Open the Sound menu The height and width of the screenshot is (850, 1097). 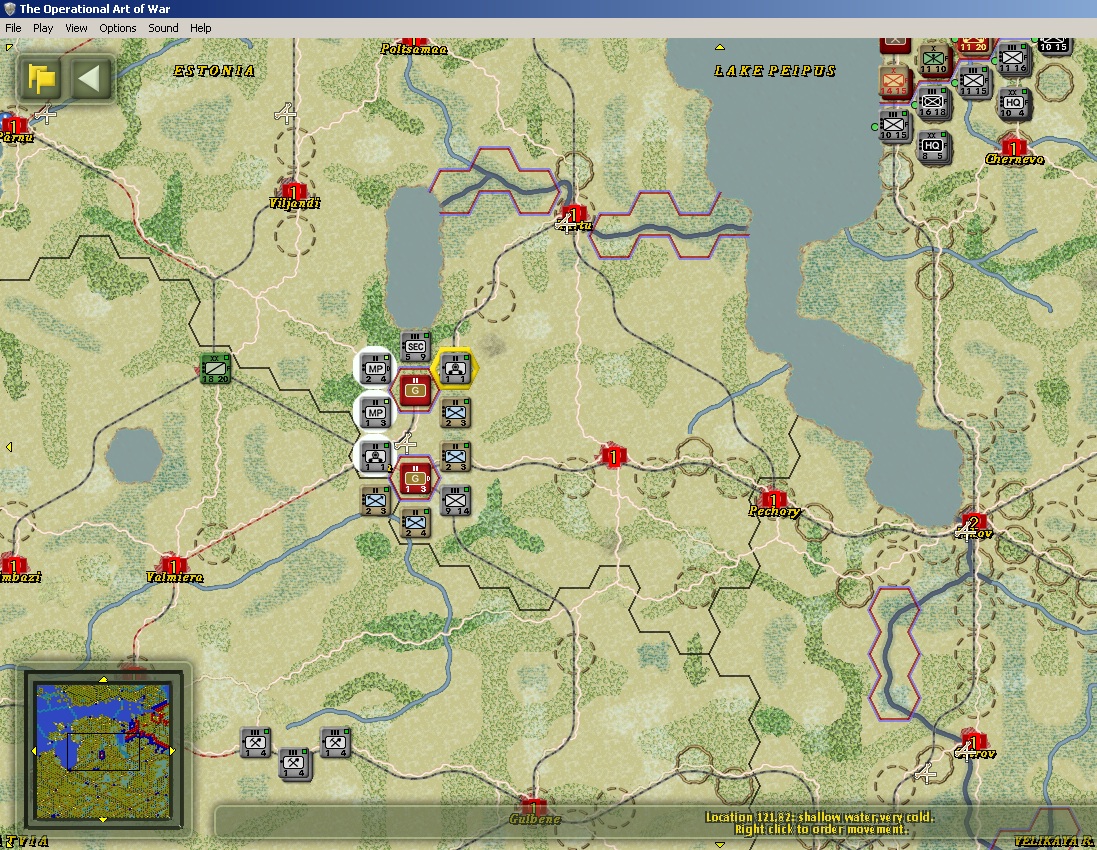coord(163,28)
